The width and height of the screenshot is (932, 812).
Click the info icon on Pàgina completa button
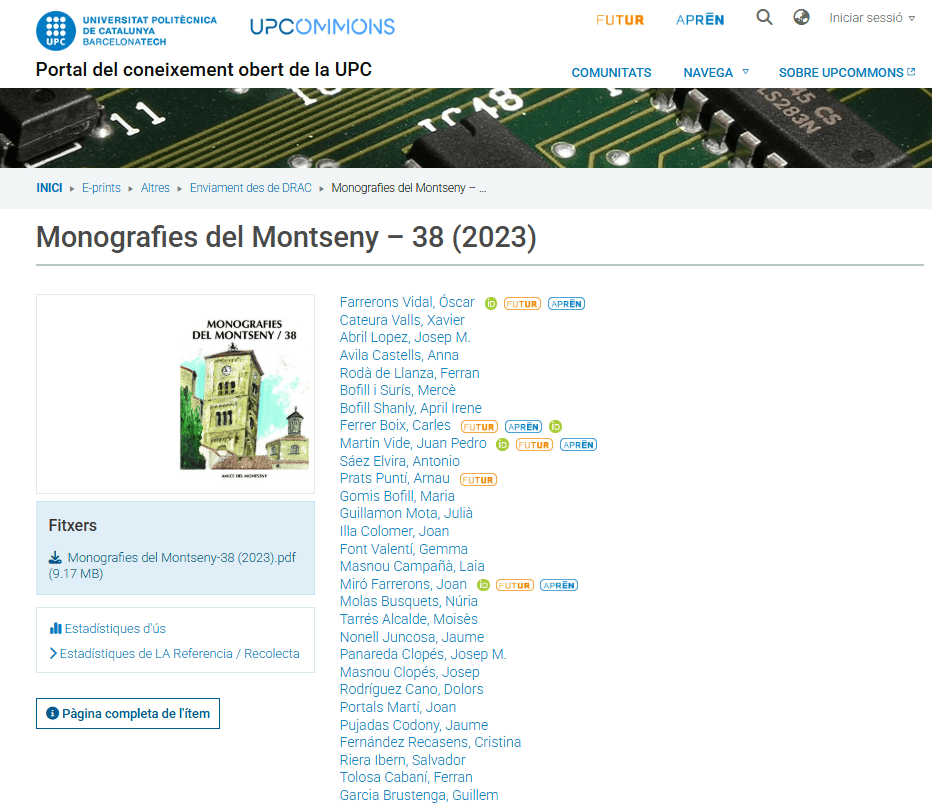click(51, 713)
